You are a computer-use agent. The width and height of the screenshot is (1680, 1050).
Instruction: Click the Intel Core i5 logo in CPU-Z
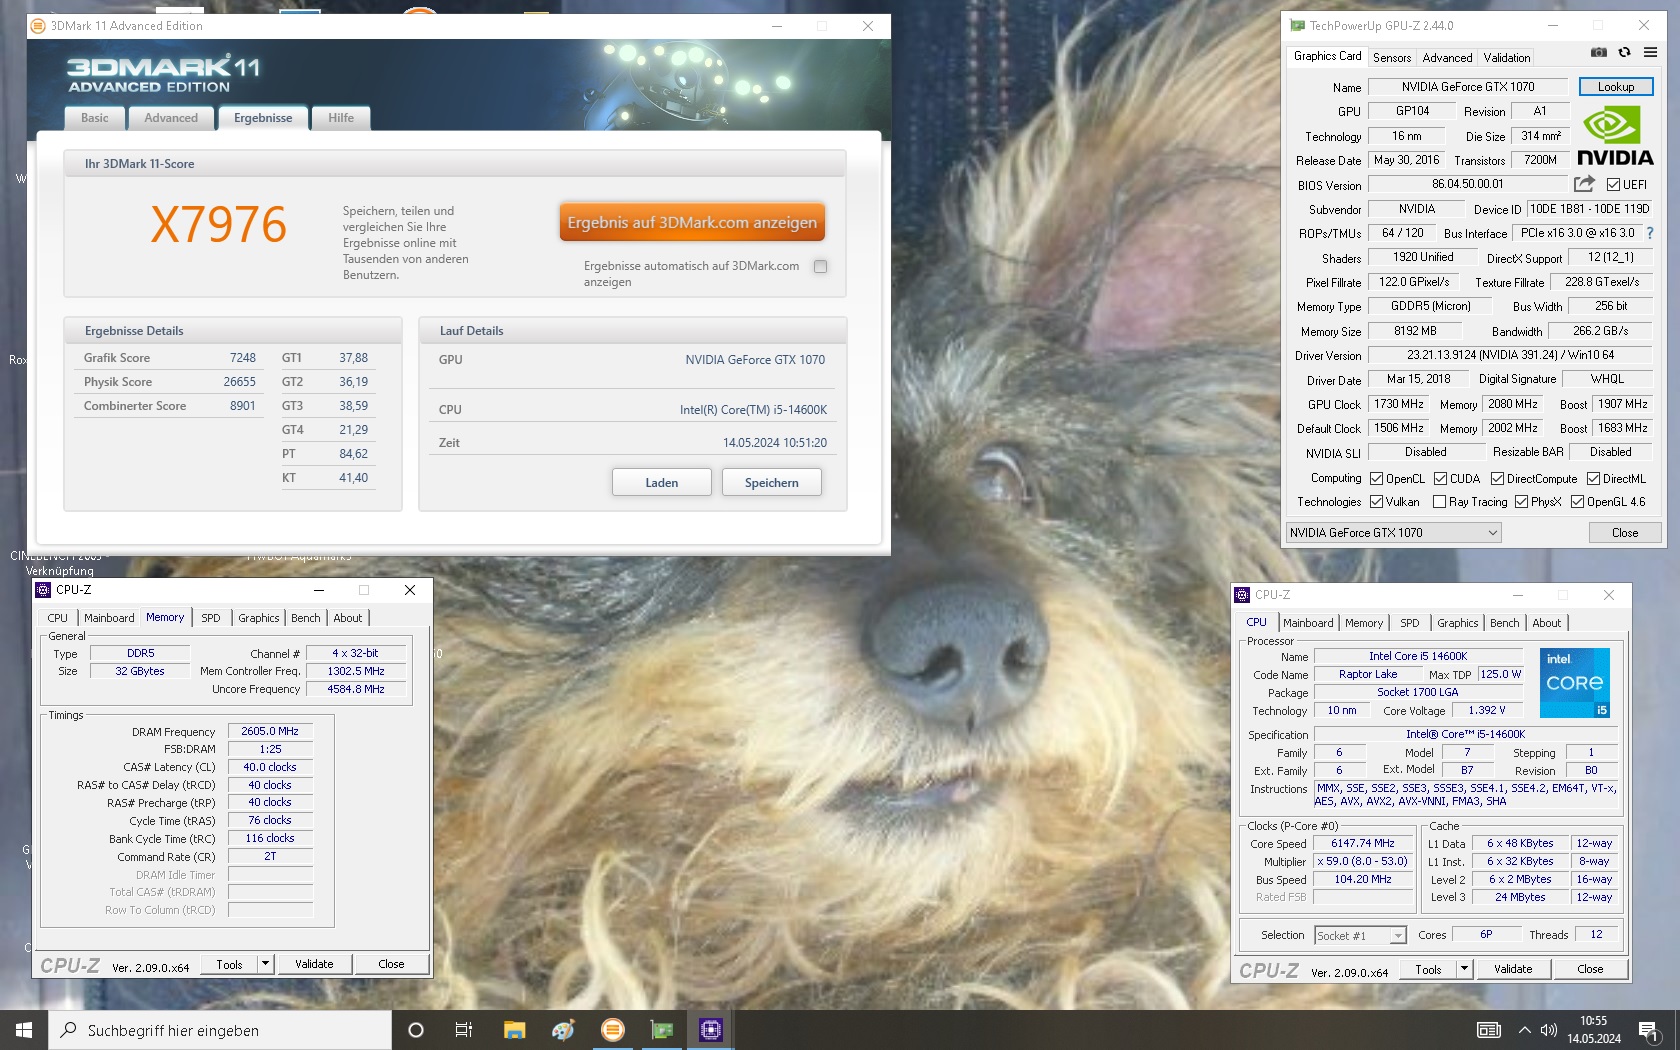click(x=1575, y=683)
